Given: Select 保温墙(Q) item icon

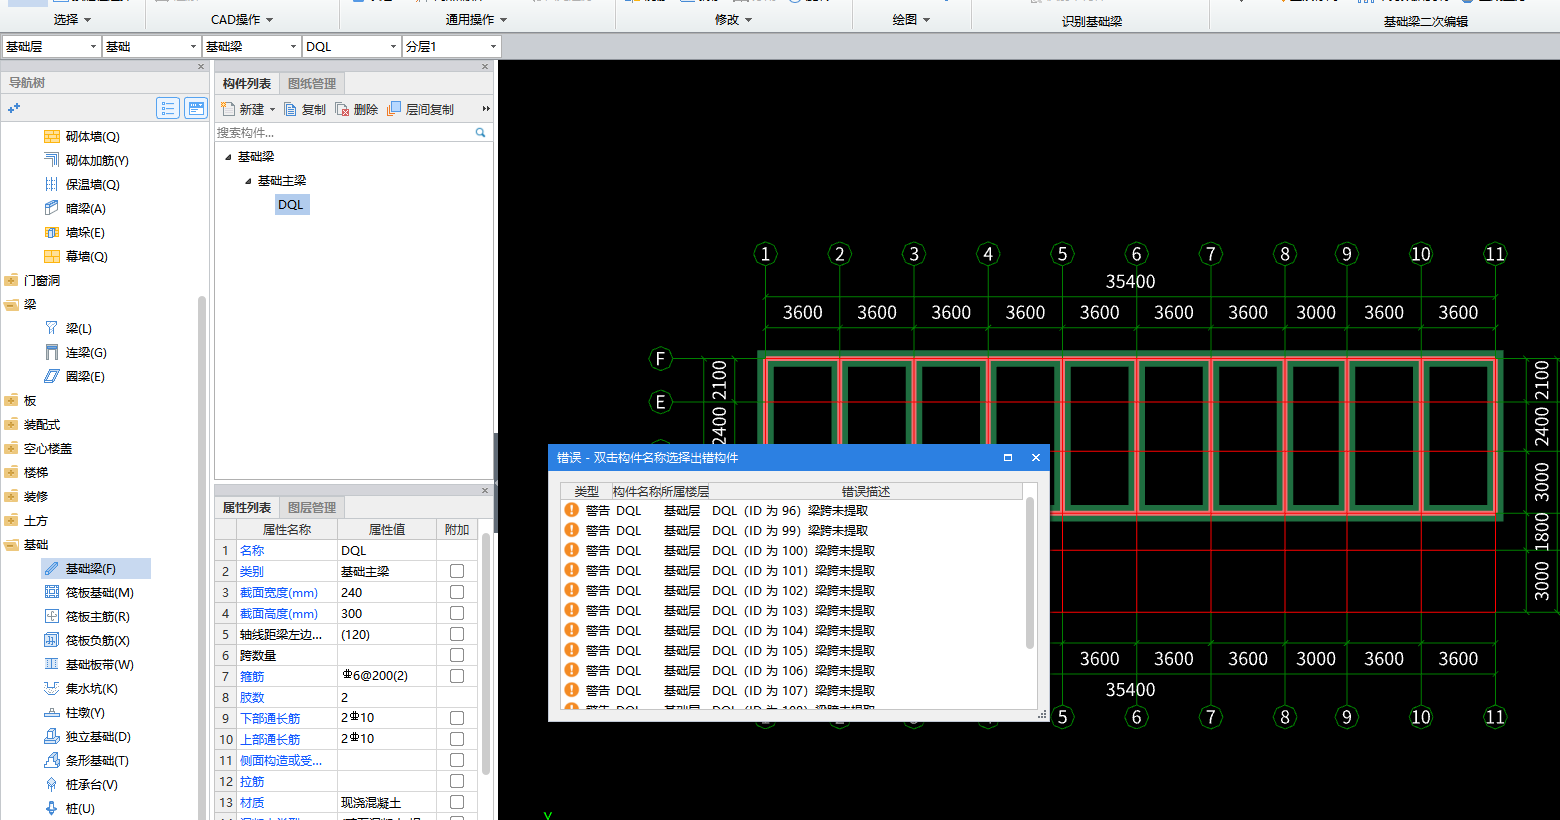Looking at the screenshot, I should click(52, 184).
